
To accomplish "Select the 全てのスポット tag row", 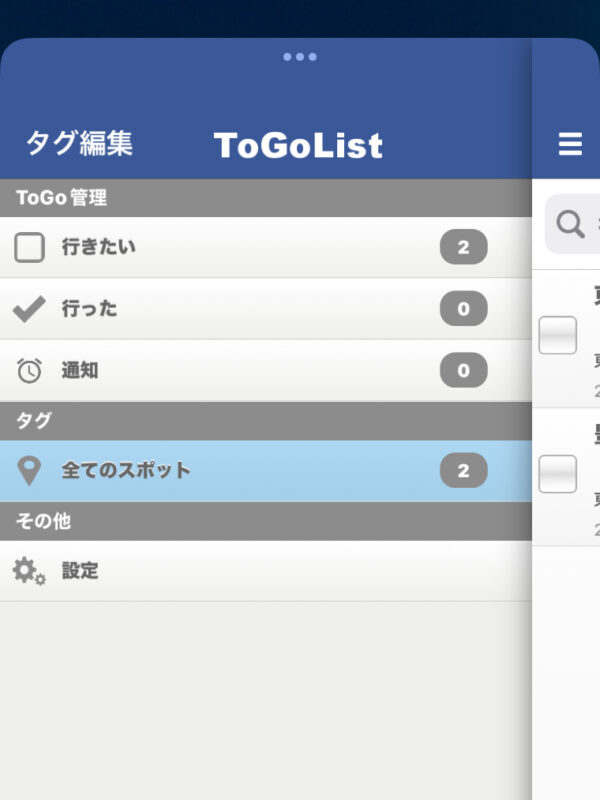I will 266,470.
